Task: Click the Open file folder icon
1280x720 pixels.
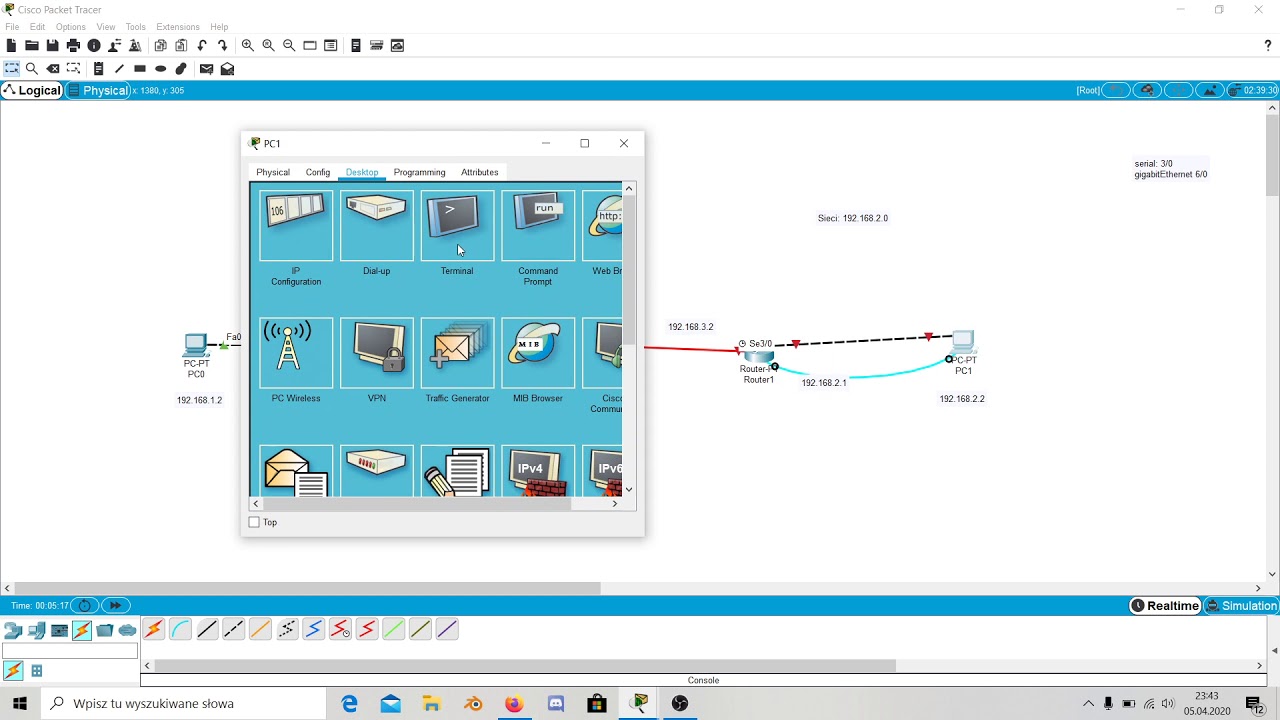Action: click(x=32, y=45)
